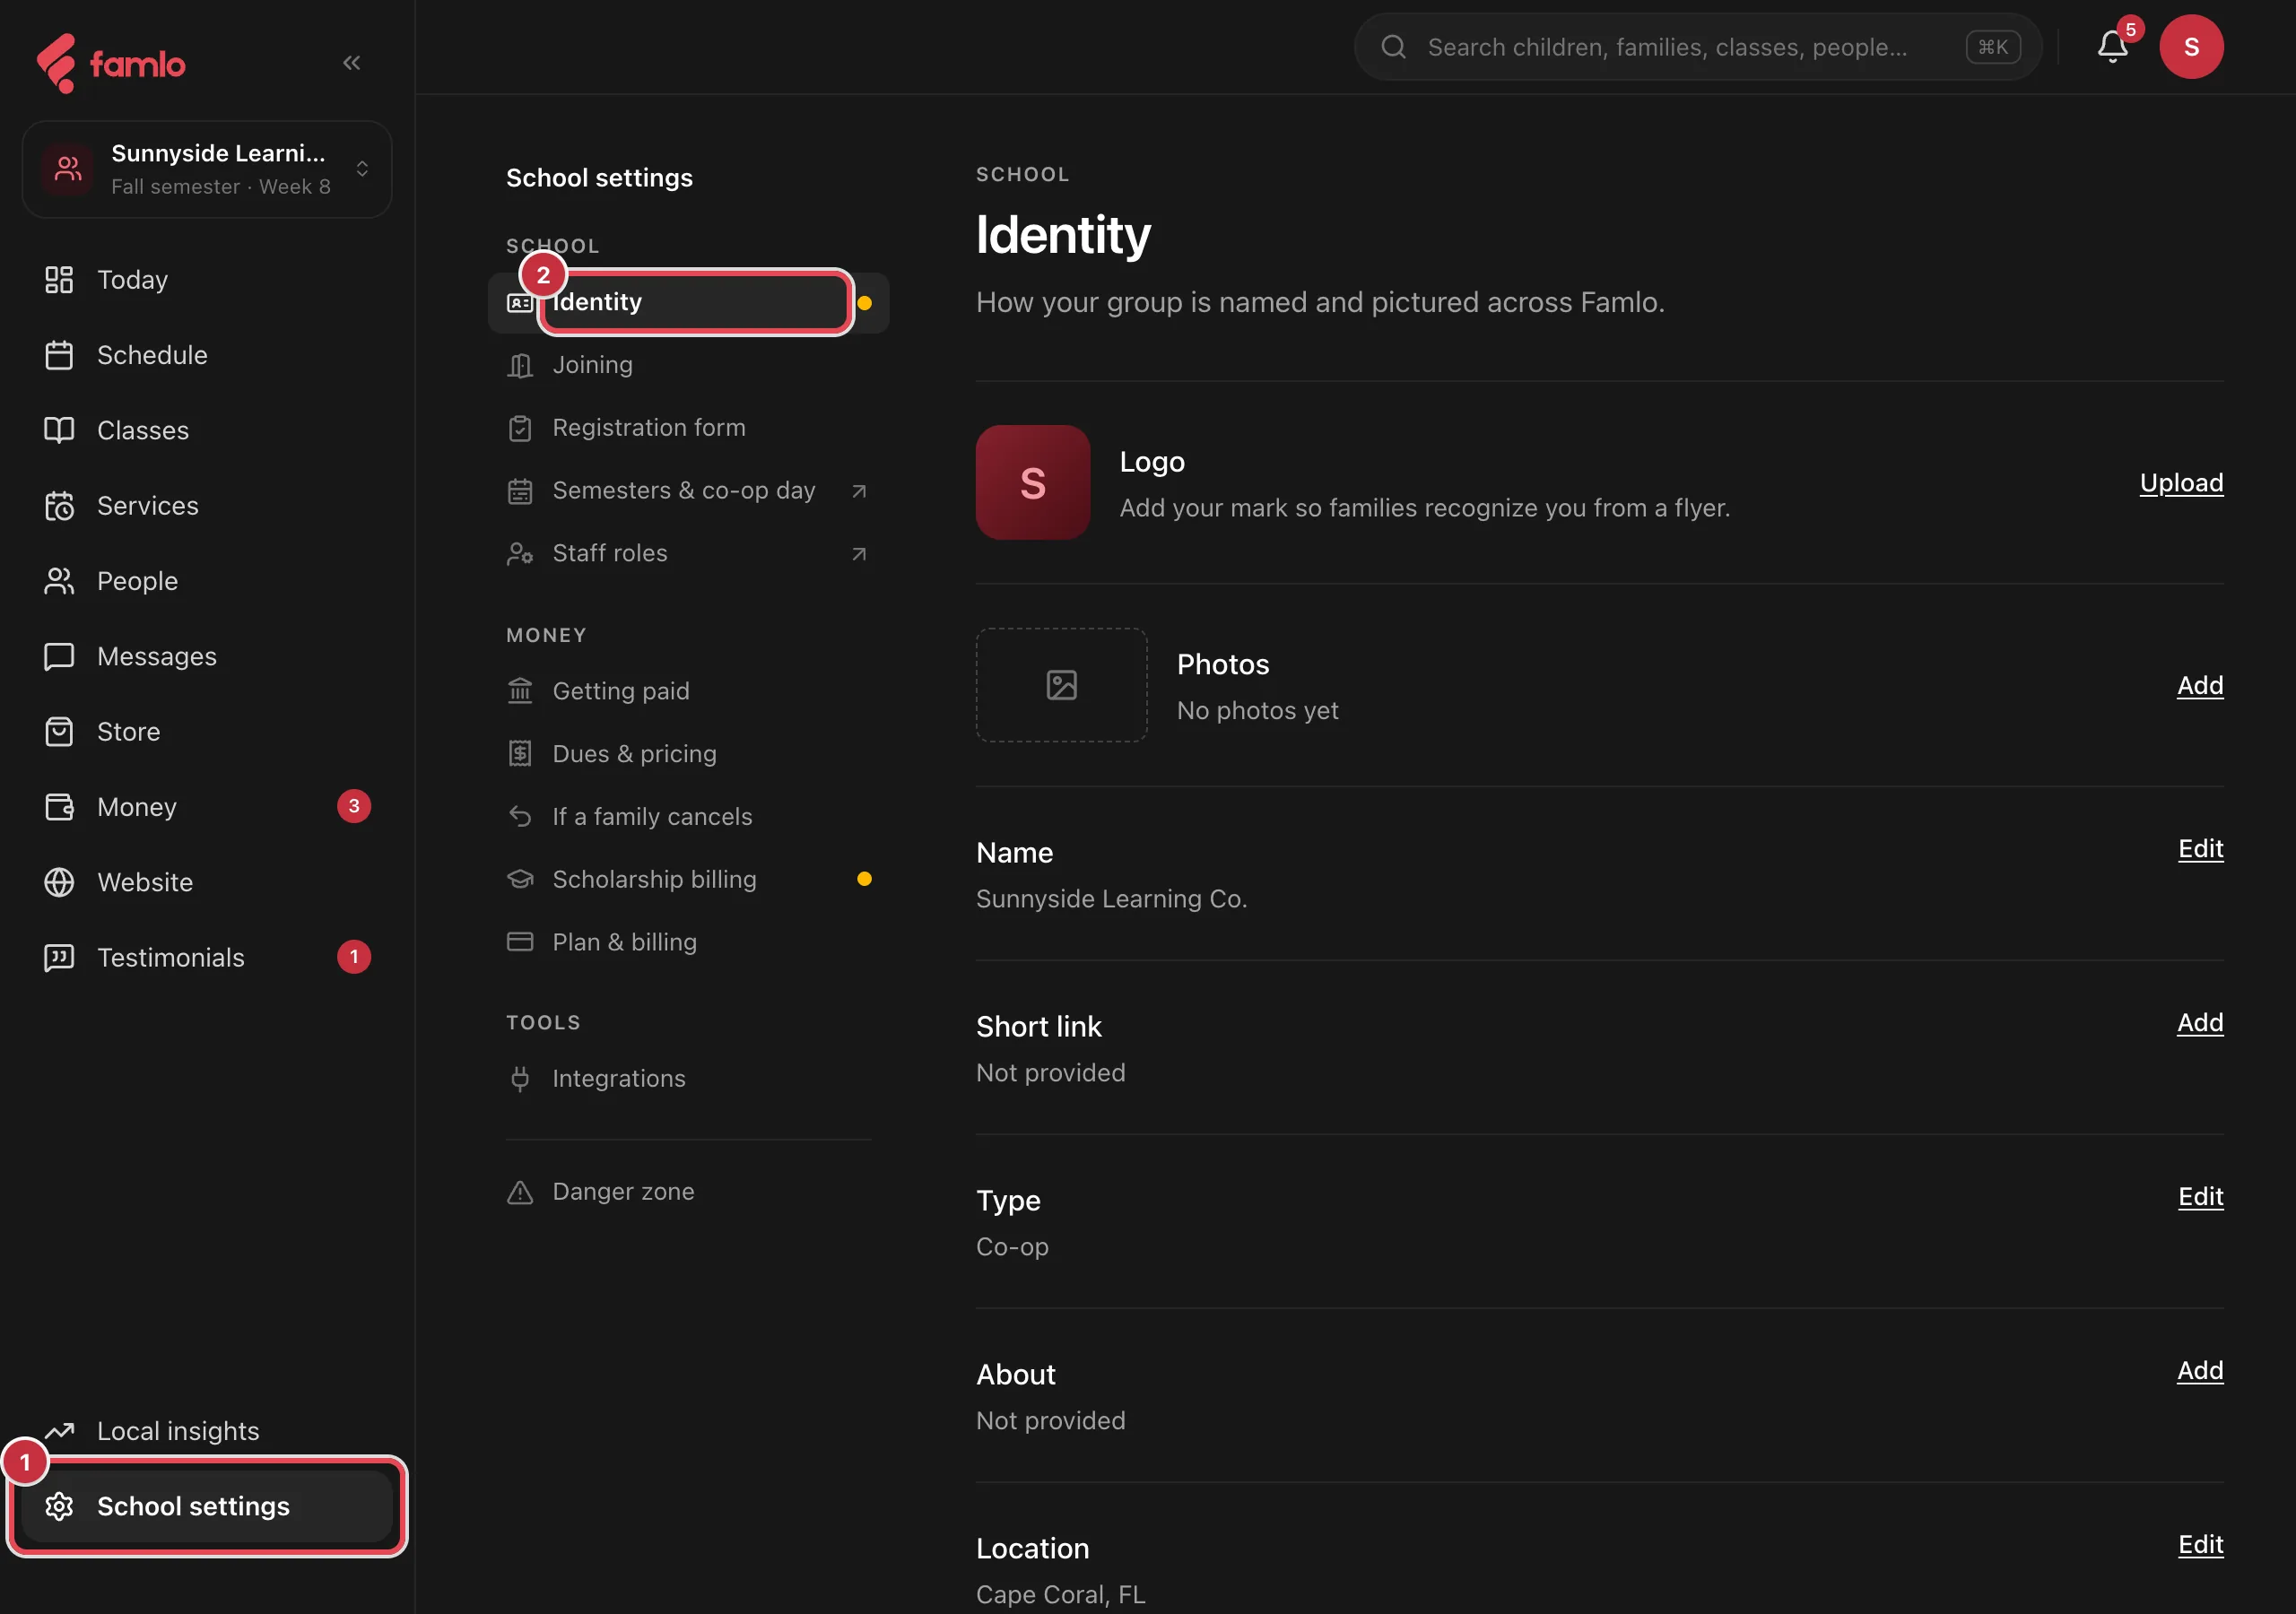Collapse the sidebar with the double-chevron icon
The width and height of the screenshot is (2296, 1614).
[351, 63]
